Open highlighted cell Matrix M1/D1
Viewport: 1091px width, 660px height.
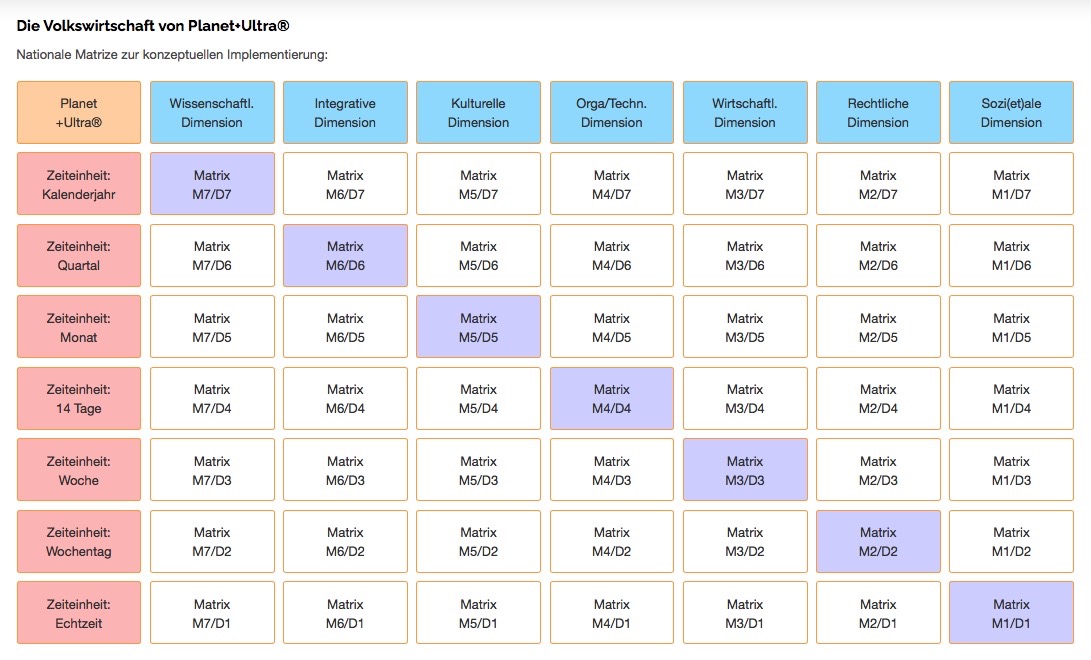point(1011,613)
